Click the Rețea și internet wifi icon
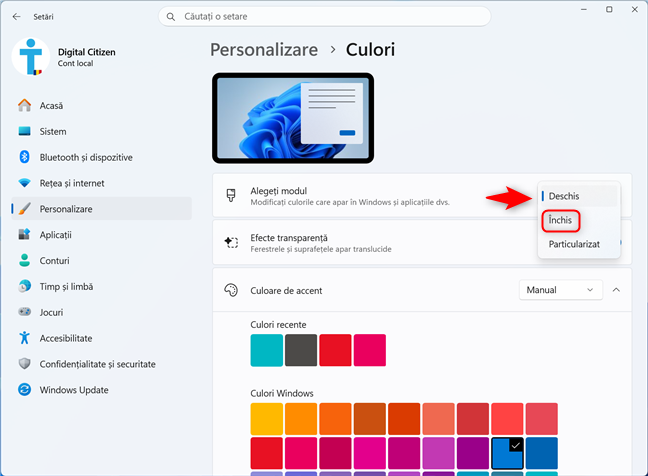Screen dimensions: 648x476 click(24, 183)
